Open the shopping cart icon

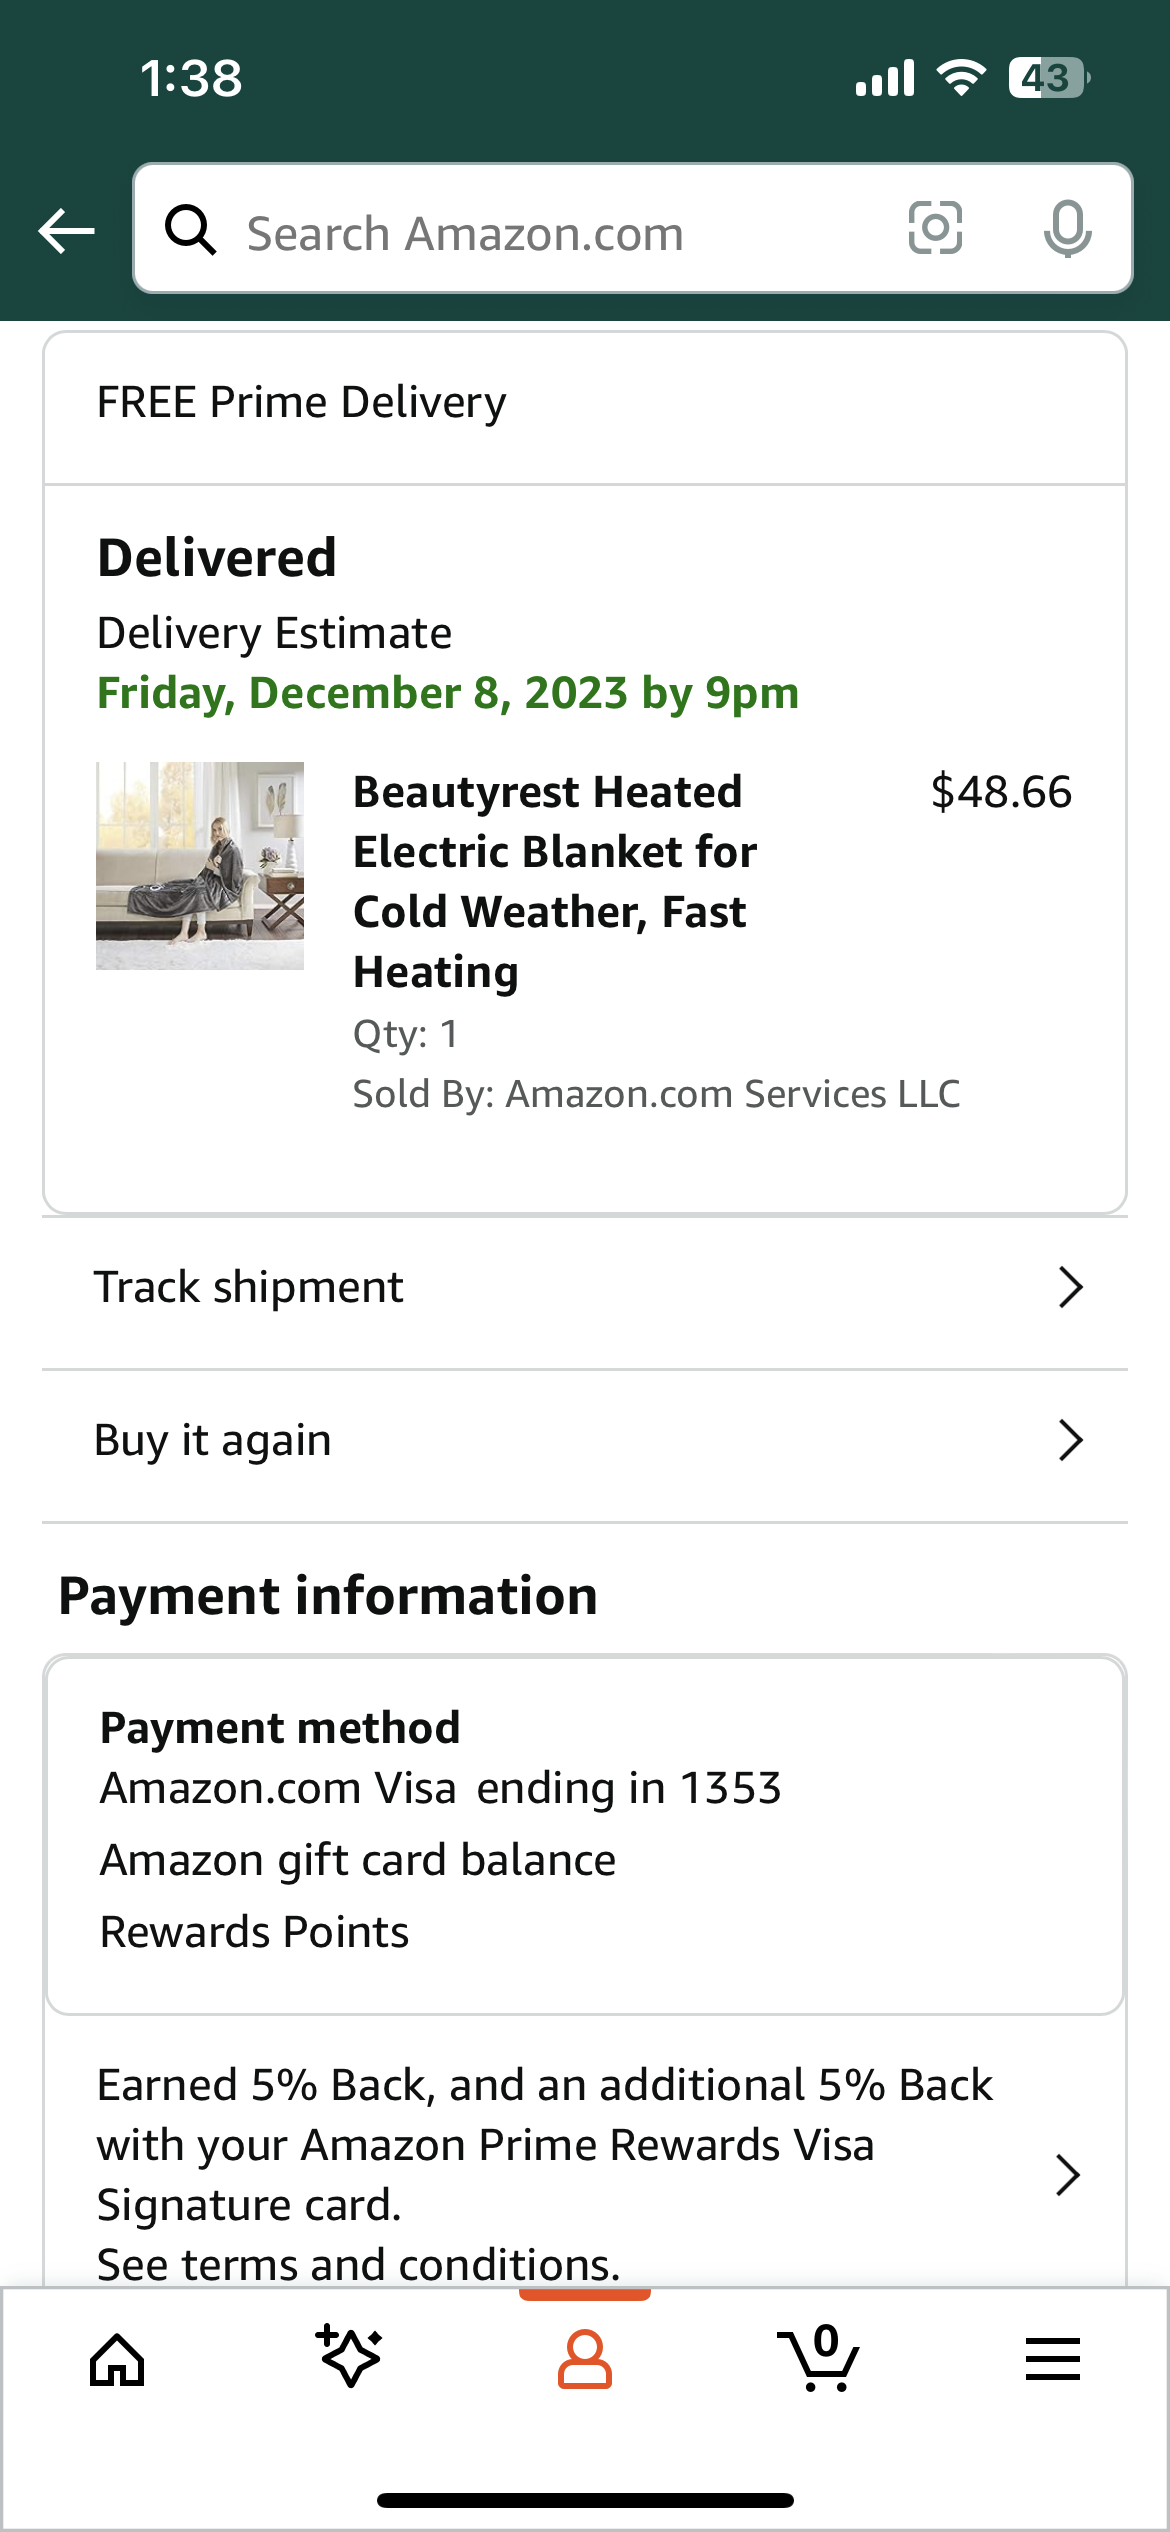click(x=819, y=2358)
